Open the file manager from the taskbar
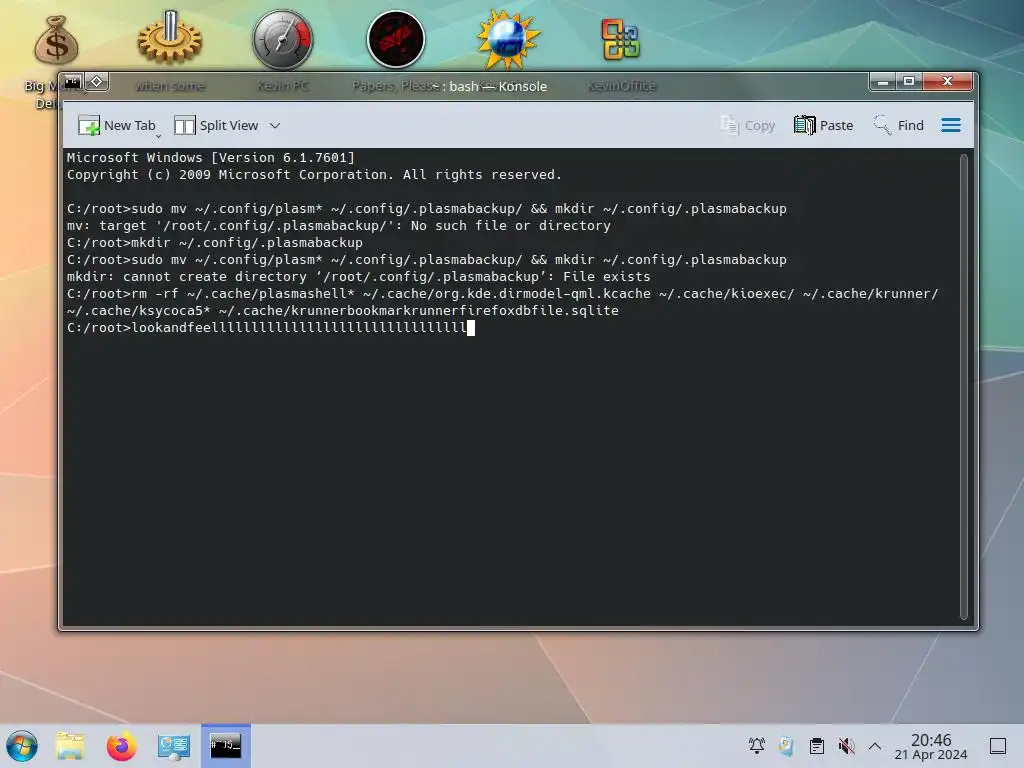This screenshot has height=768, width=1024. tap(70, 746)
